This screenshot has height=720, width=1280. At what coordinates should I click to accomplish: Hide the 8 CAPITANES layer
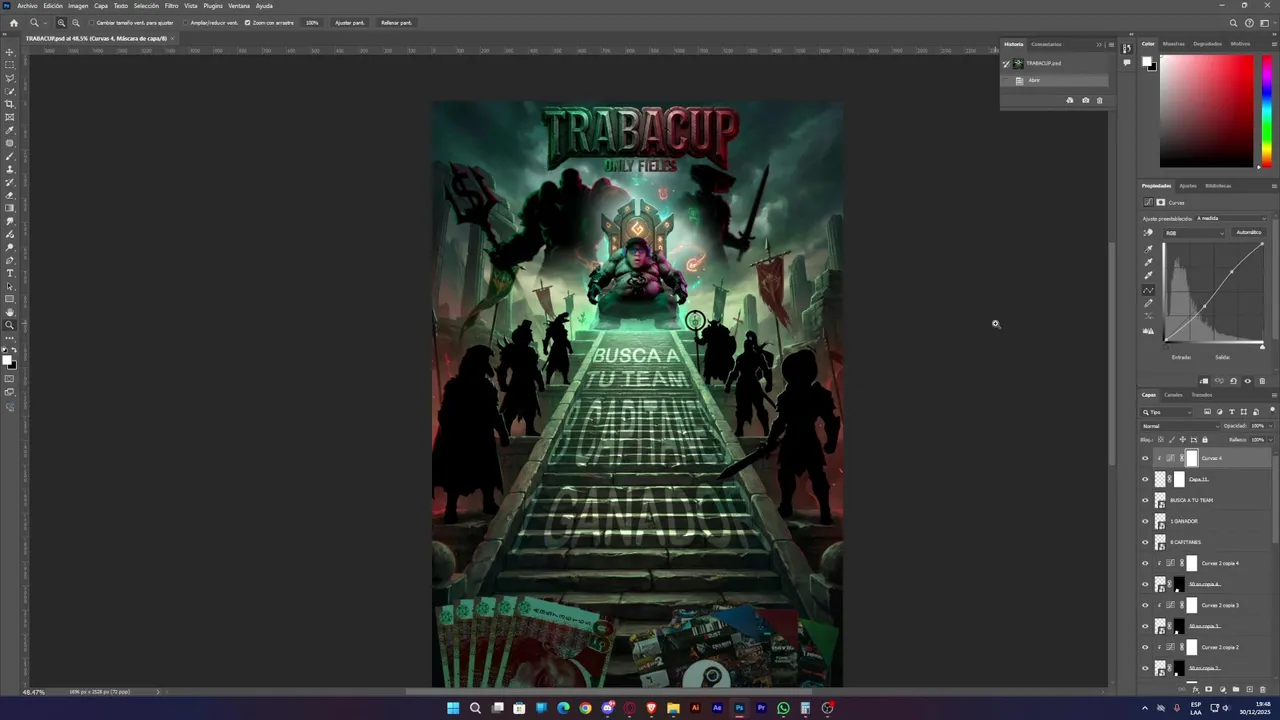click(1146, 542)
